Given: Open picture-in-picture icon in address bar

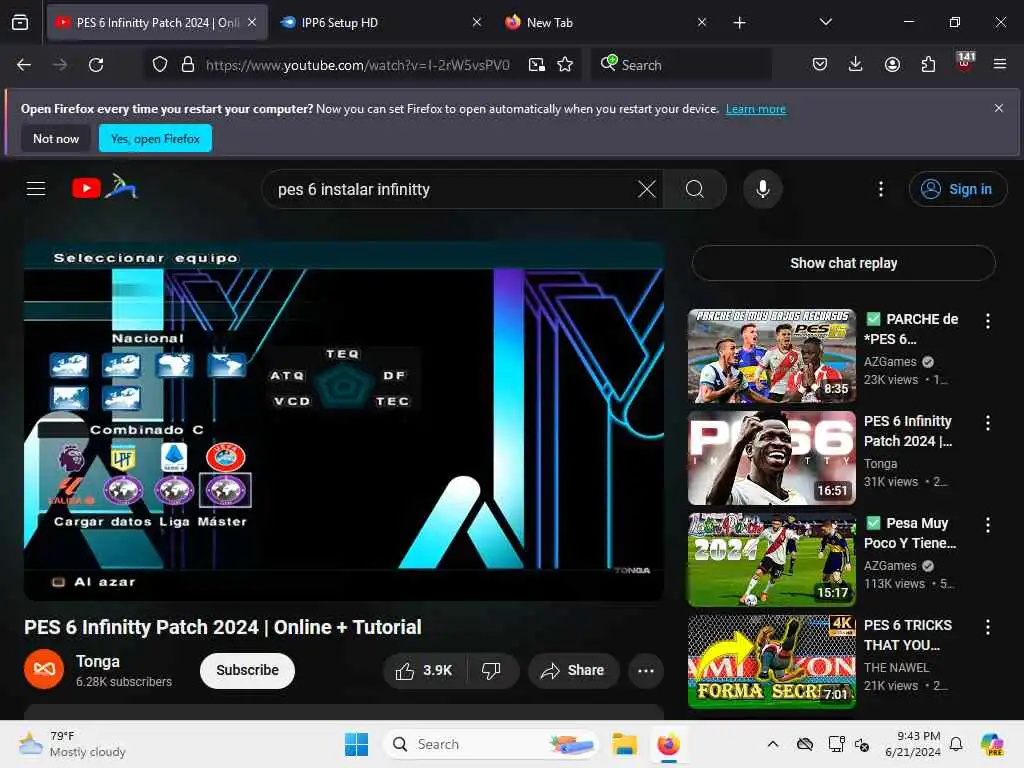Looking at the screenshot, I should tap(537, 65).
